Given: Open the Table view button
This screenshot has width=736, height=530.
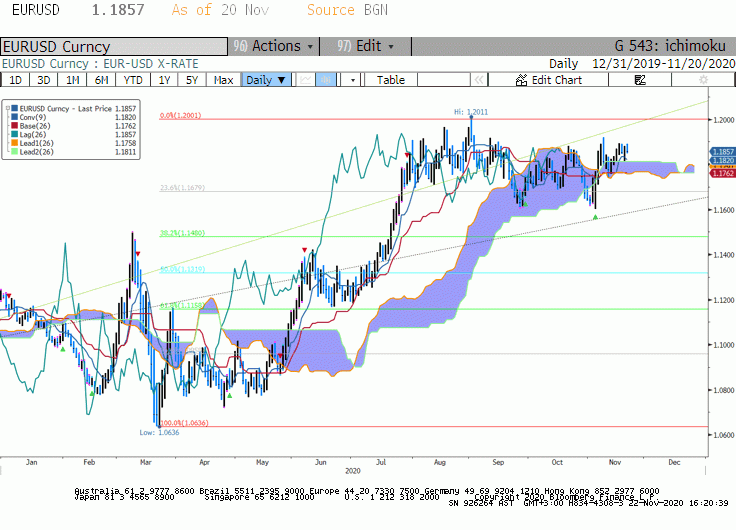Looking at the screenshot, I should tap(391, 80).
